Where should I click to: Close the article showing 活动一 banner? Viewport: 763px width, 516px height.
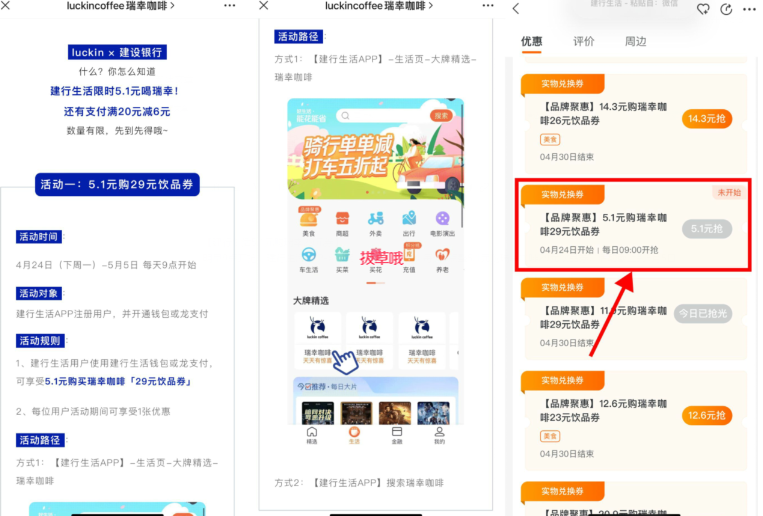pos(6,6)
